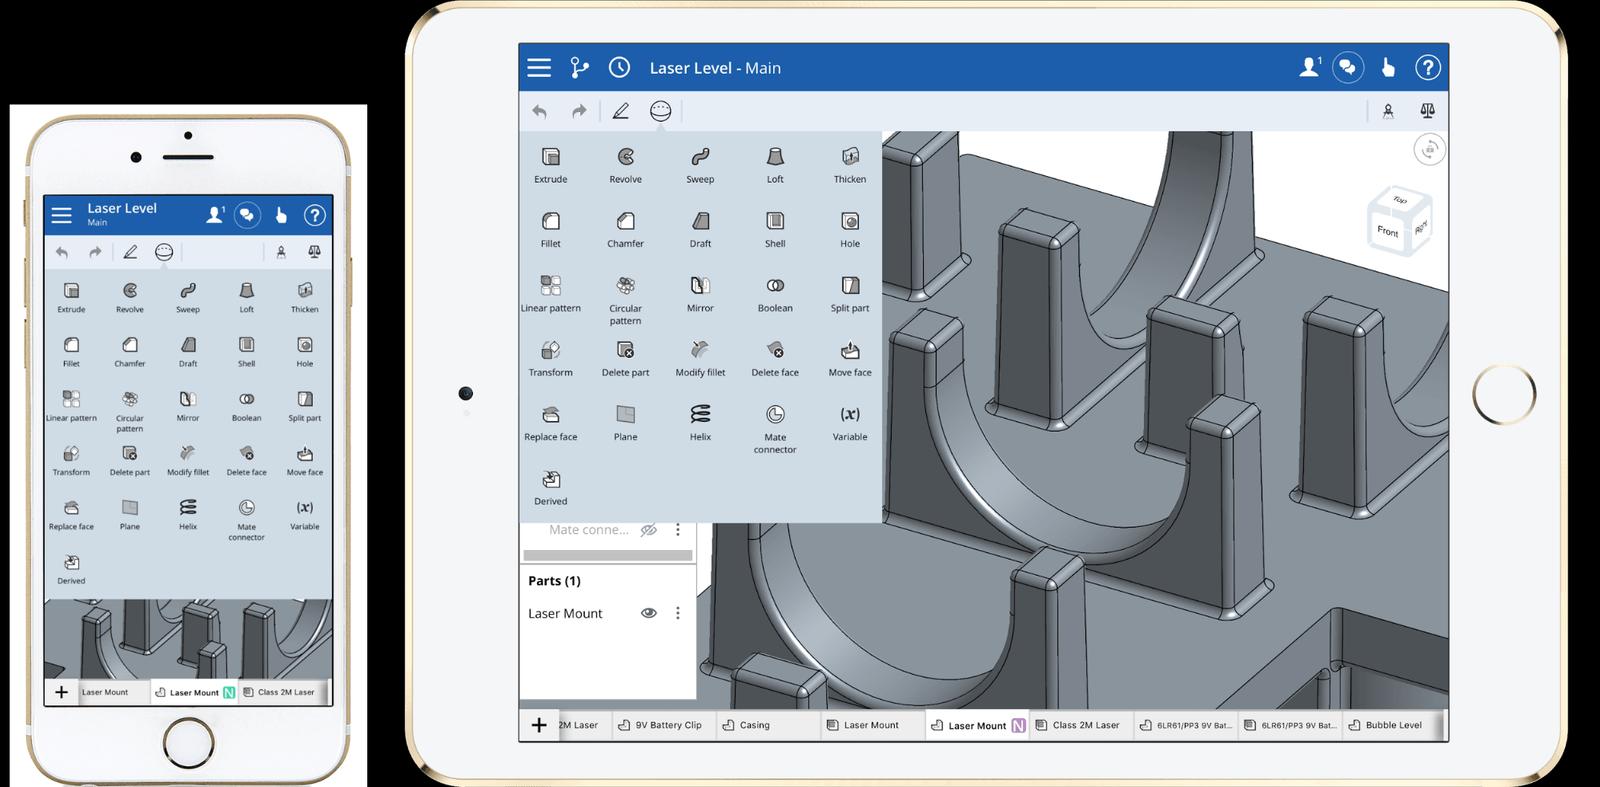1600x787 pixels.
Task: Open the hamburger menu on the tablet
Action: [x=539, y=68]
